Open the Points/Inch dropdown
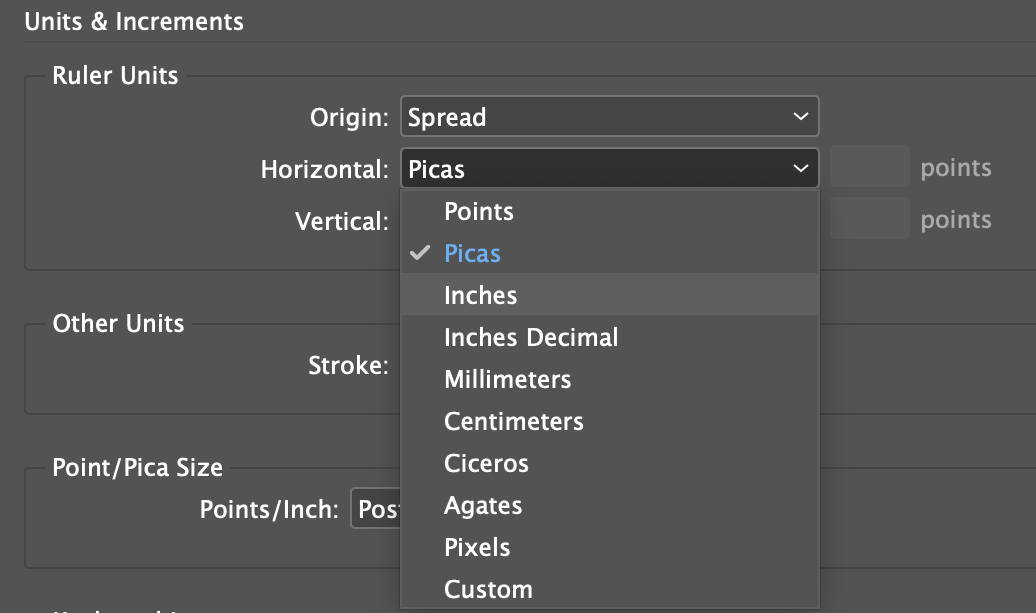 (x=375, y=509)
